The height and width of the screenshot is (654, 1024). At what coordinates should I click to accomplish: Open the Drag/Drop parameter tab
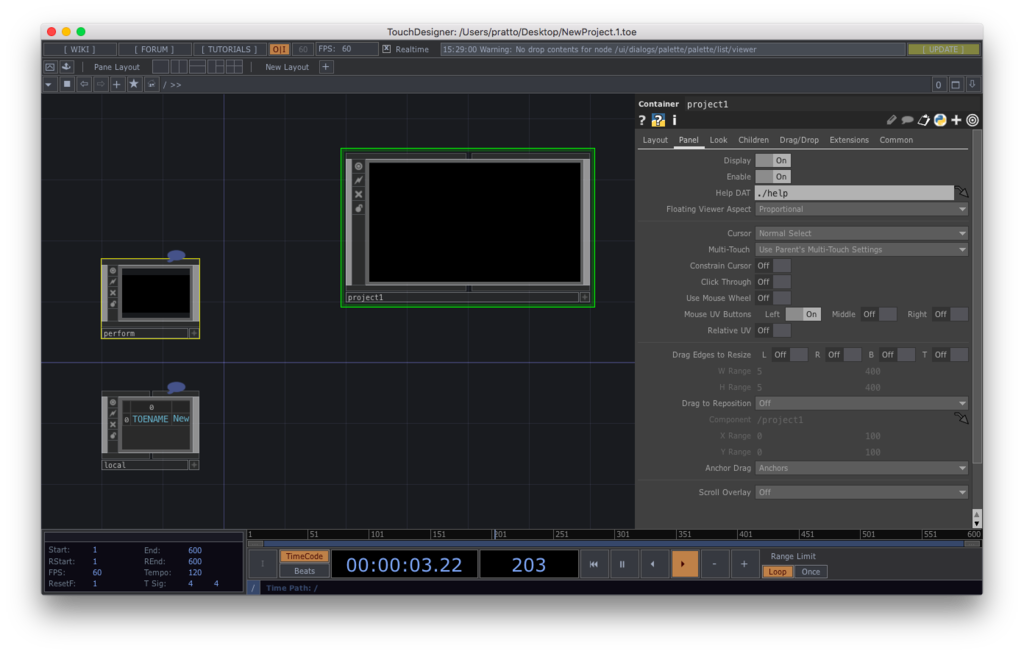799,140
